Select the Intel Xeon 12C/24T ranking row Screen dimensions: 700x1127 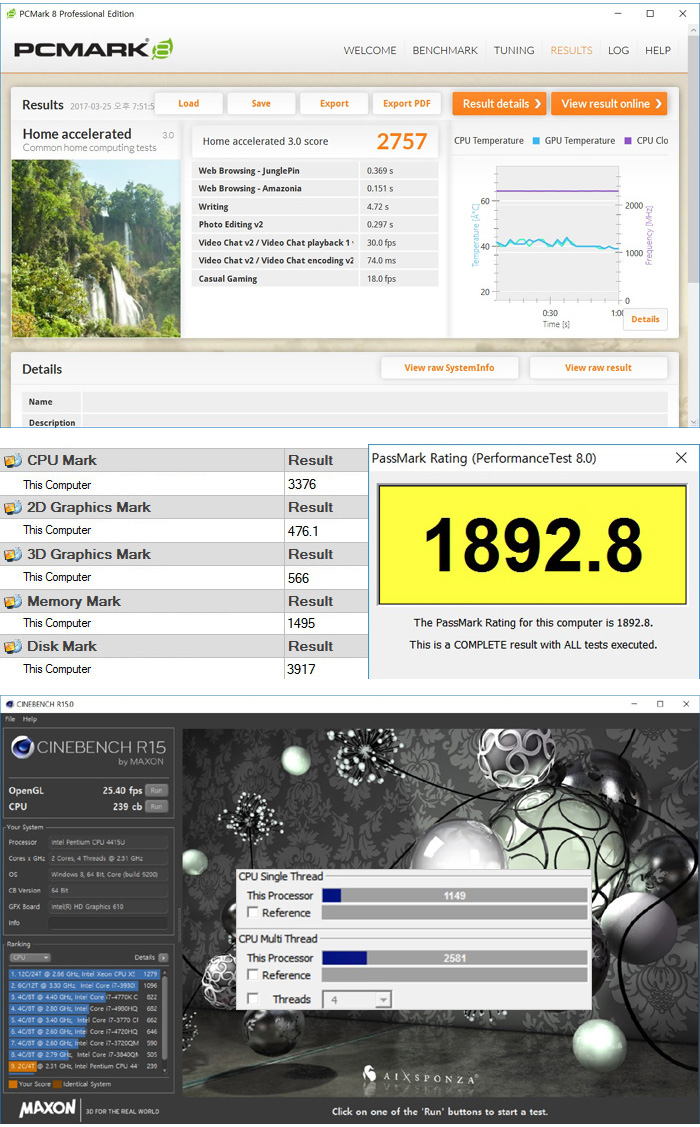(84, 974)
